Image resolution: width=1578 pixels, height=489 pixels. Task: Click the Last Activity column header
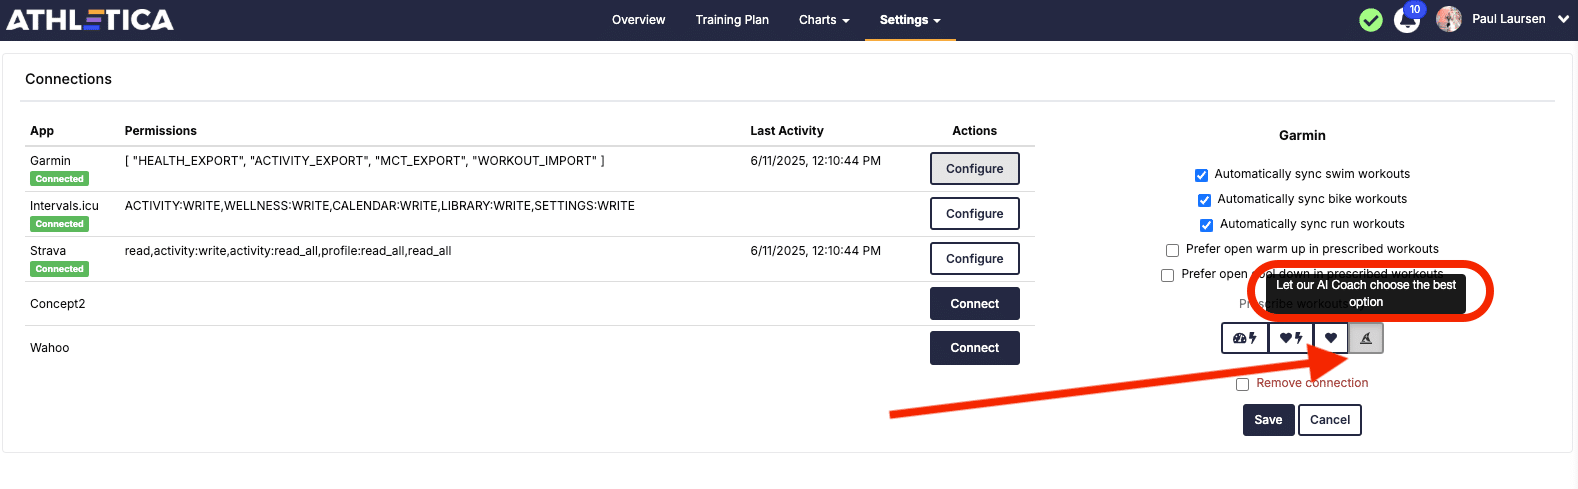[x=787, y=131]
